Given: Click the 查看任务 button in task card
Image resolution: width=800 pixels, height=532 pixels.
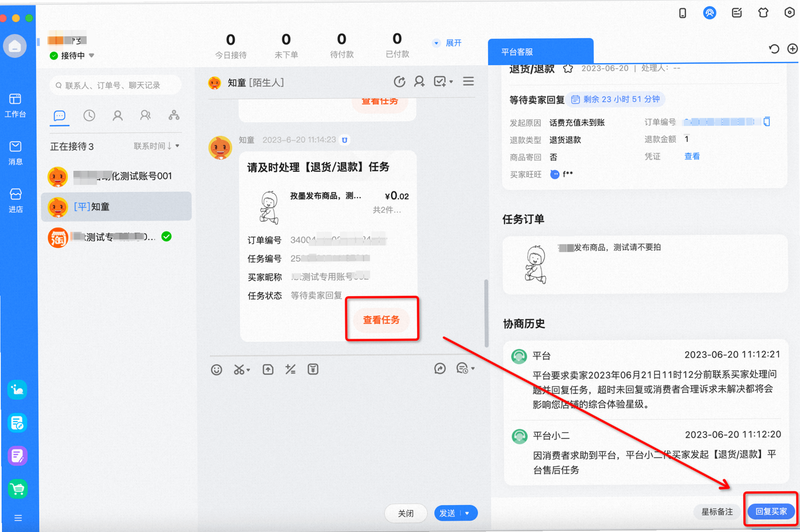Looking at the screenshot, I should pyautogui.click(x=382, y=320).
